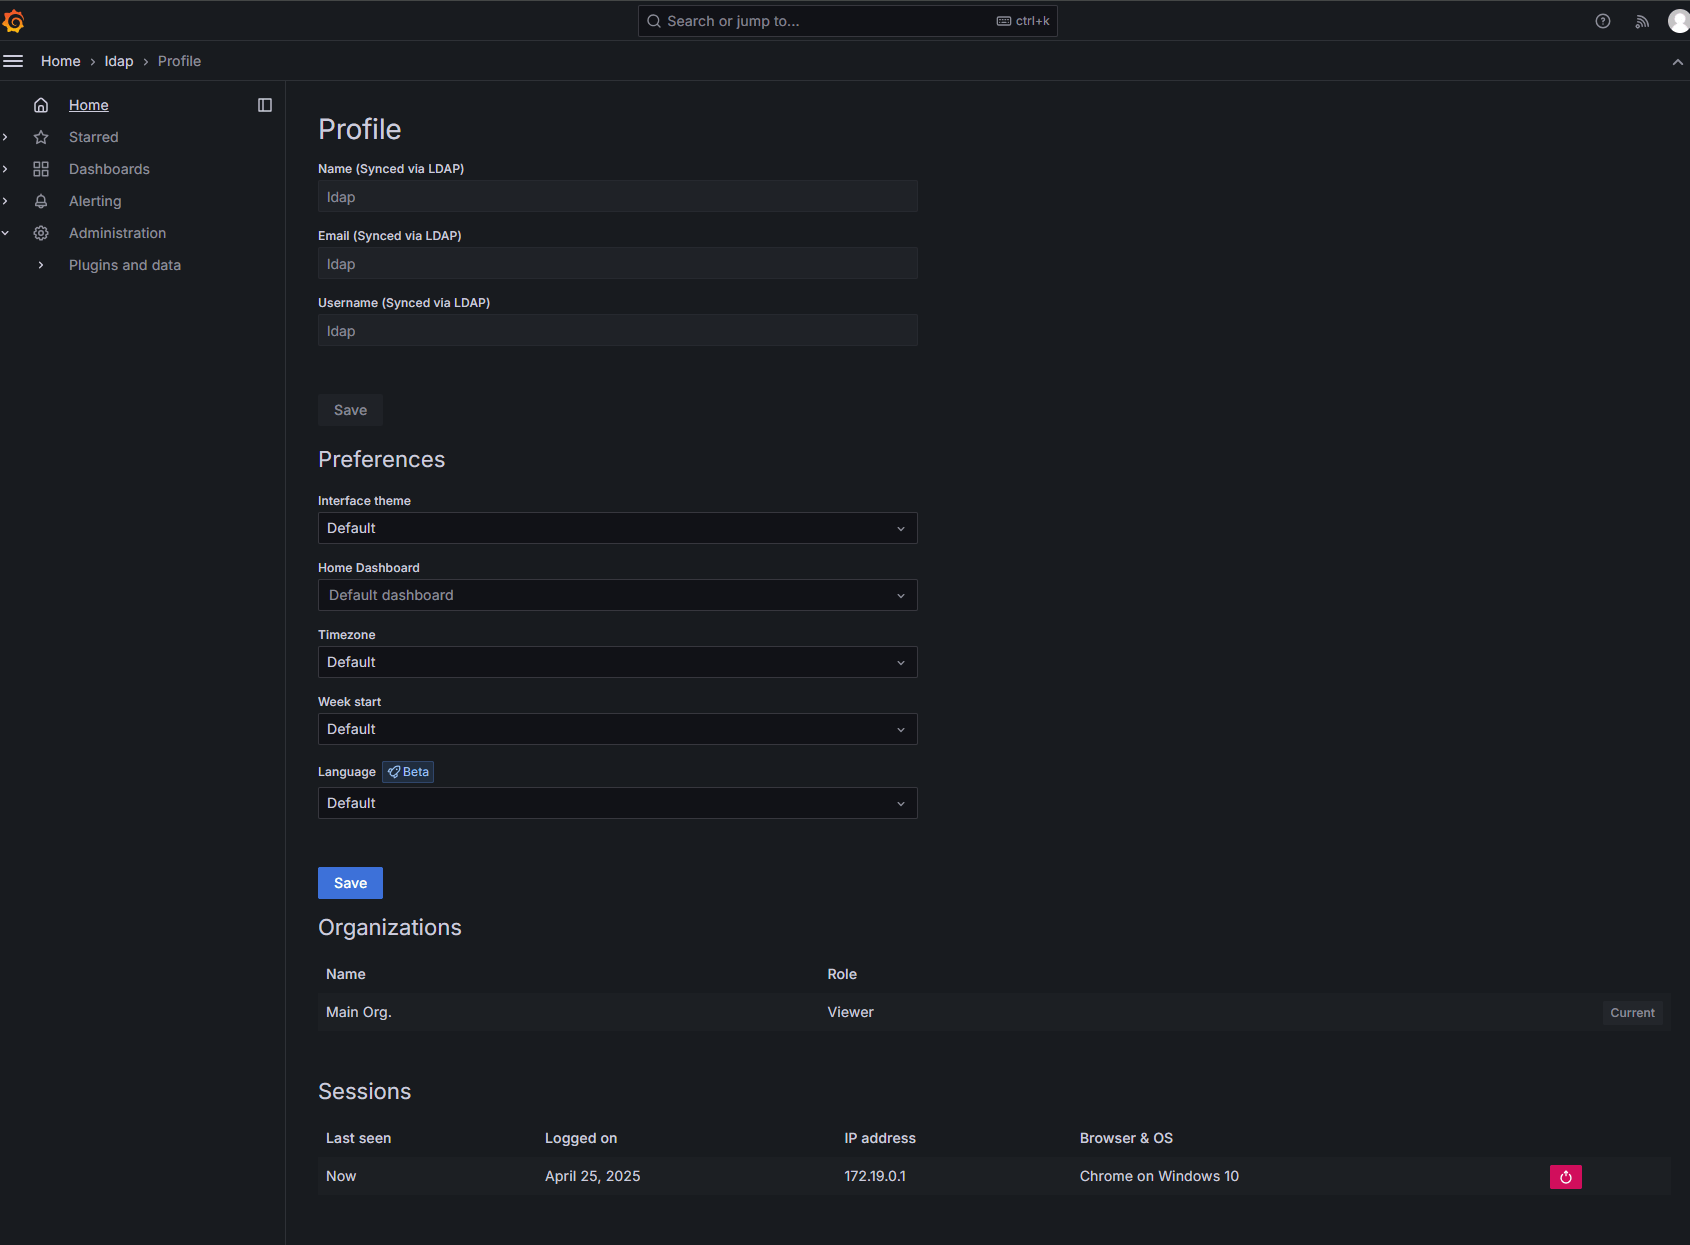Click the Dashboards grid icon
The height and width of the screenshot is (1245, 1690).
[40, 169]
